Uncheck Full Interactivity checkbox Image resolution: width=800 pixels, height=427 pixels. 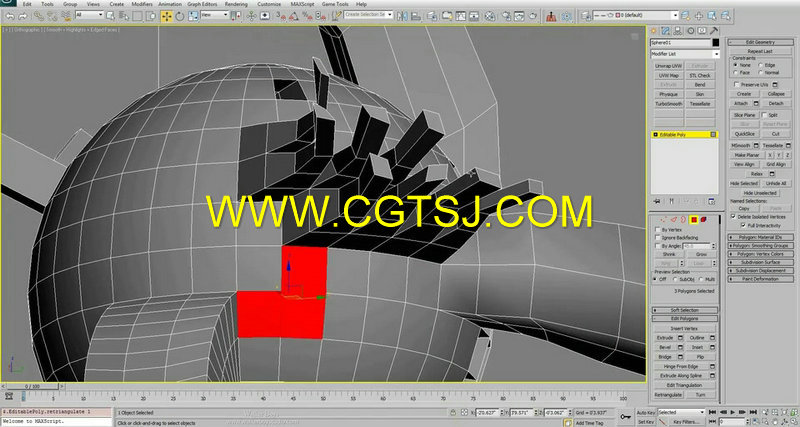pyautogui.click(x=743, y=225)
